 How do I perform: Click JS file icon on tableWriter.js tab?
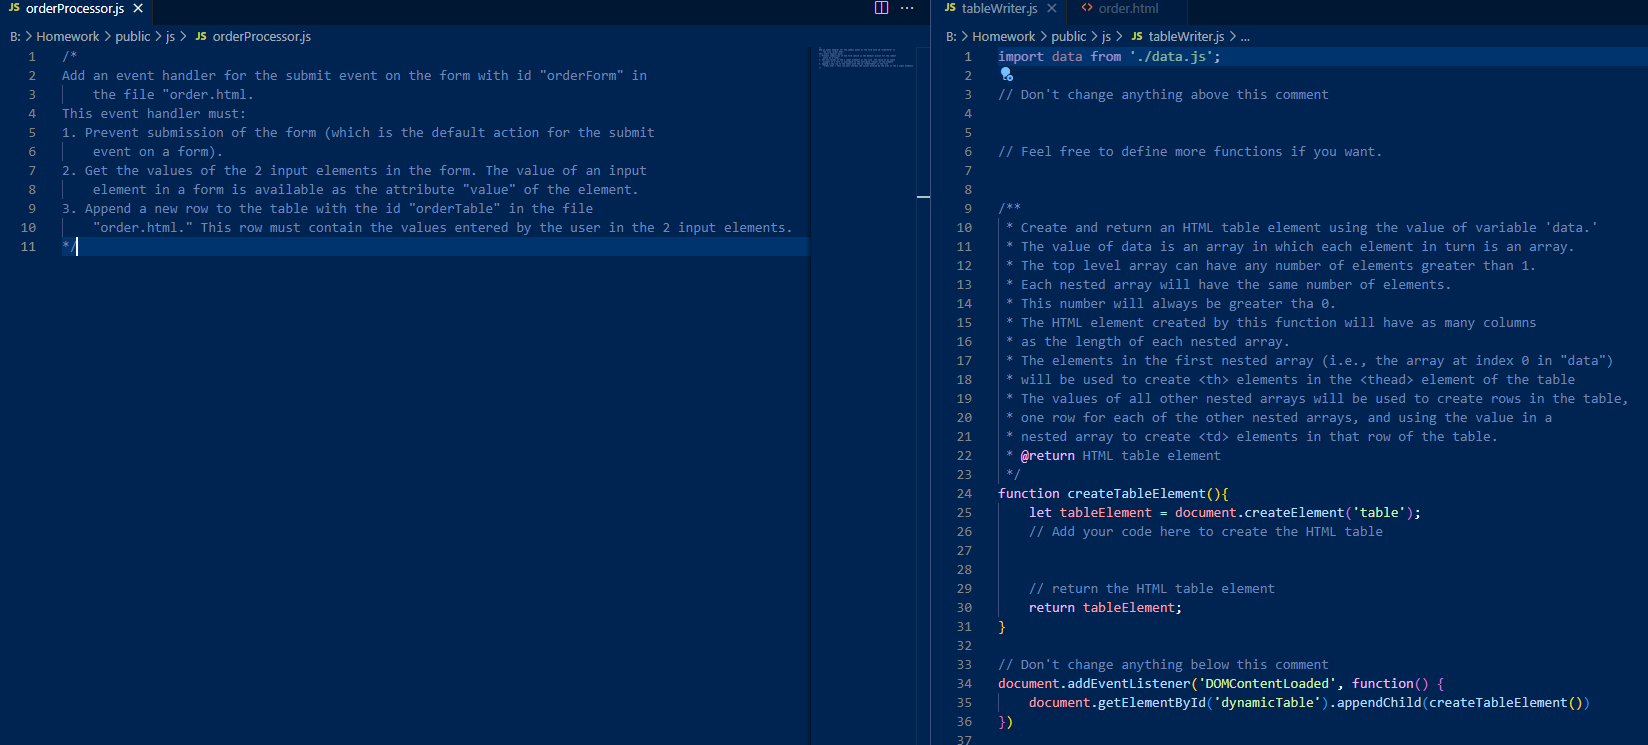tap(950, 8)
